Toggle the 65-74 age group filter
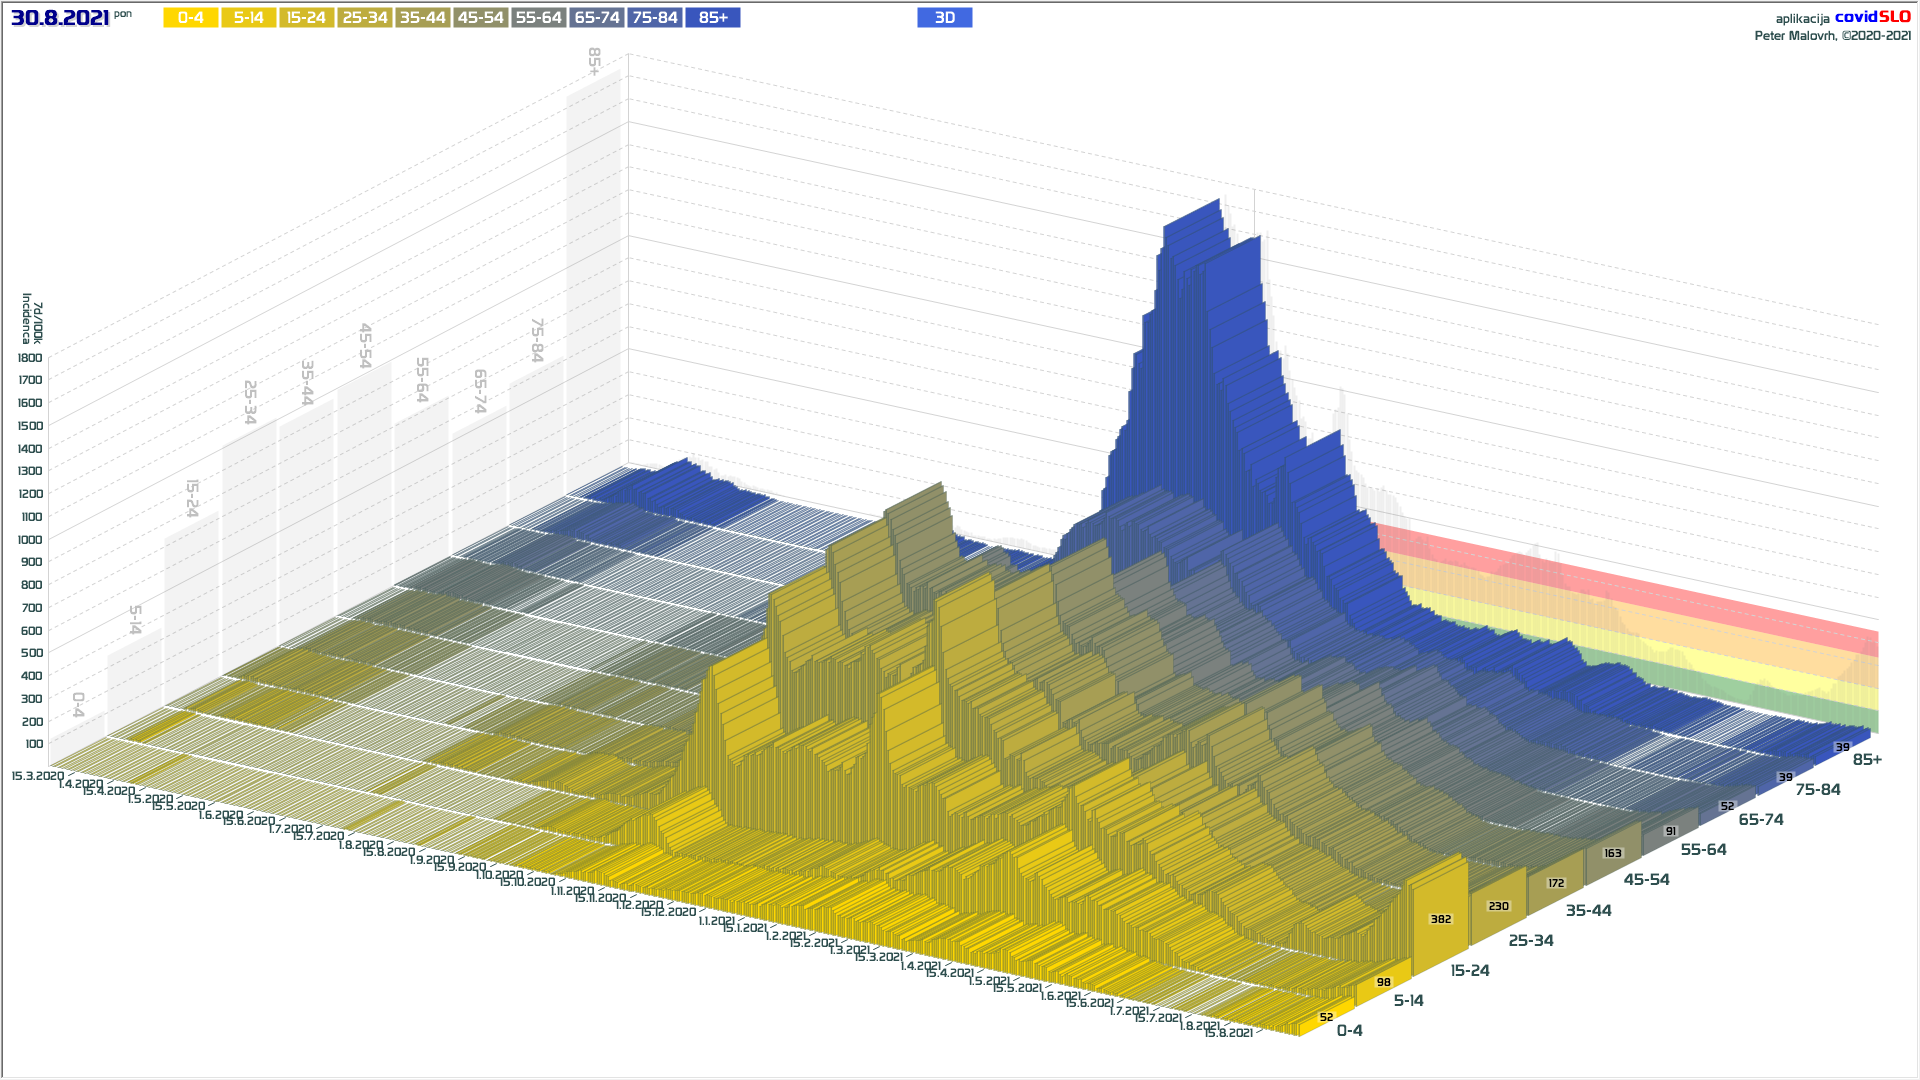Image resolution: width=1920 pixels, height=1080 pixels. pyautogui.click(x=597, y=18)
